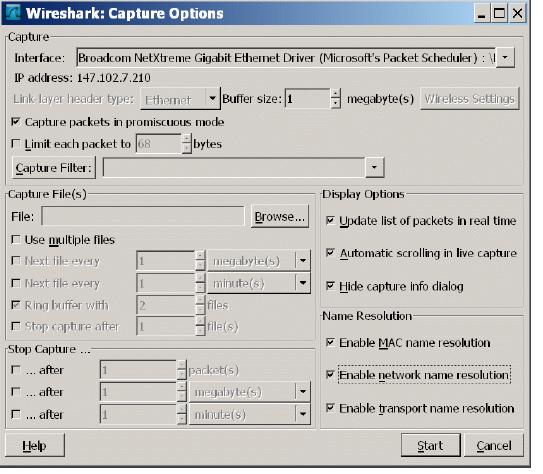
Task: Decrease Buffer size with the down arrow
Action: (x=335, y=104)
